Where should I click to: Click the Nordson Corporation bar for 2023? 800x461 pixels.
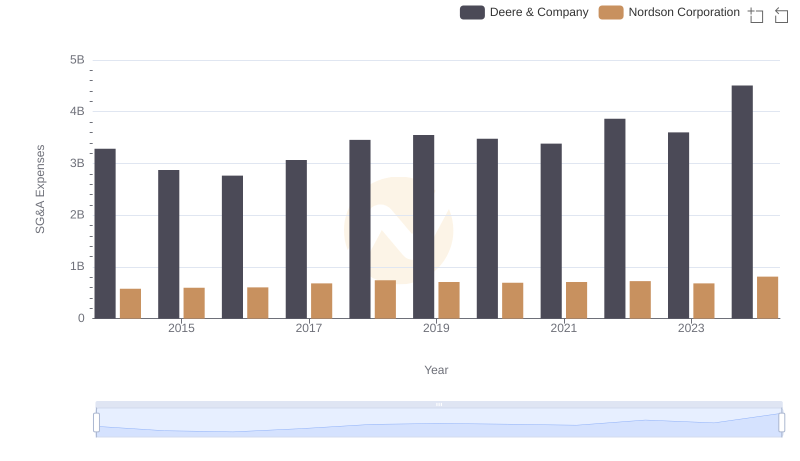tap(704, 301)
